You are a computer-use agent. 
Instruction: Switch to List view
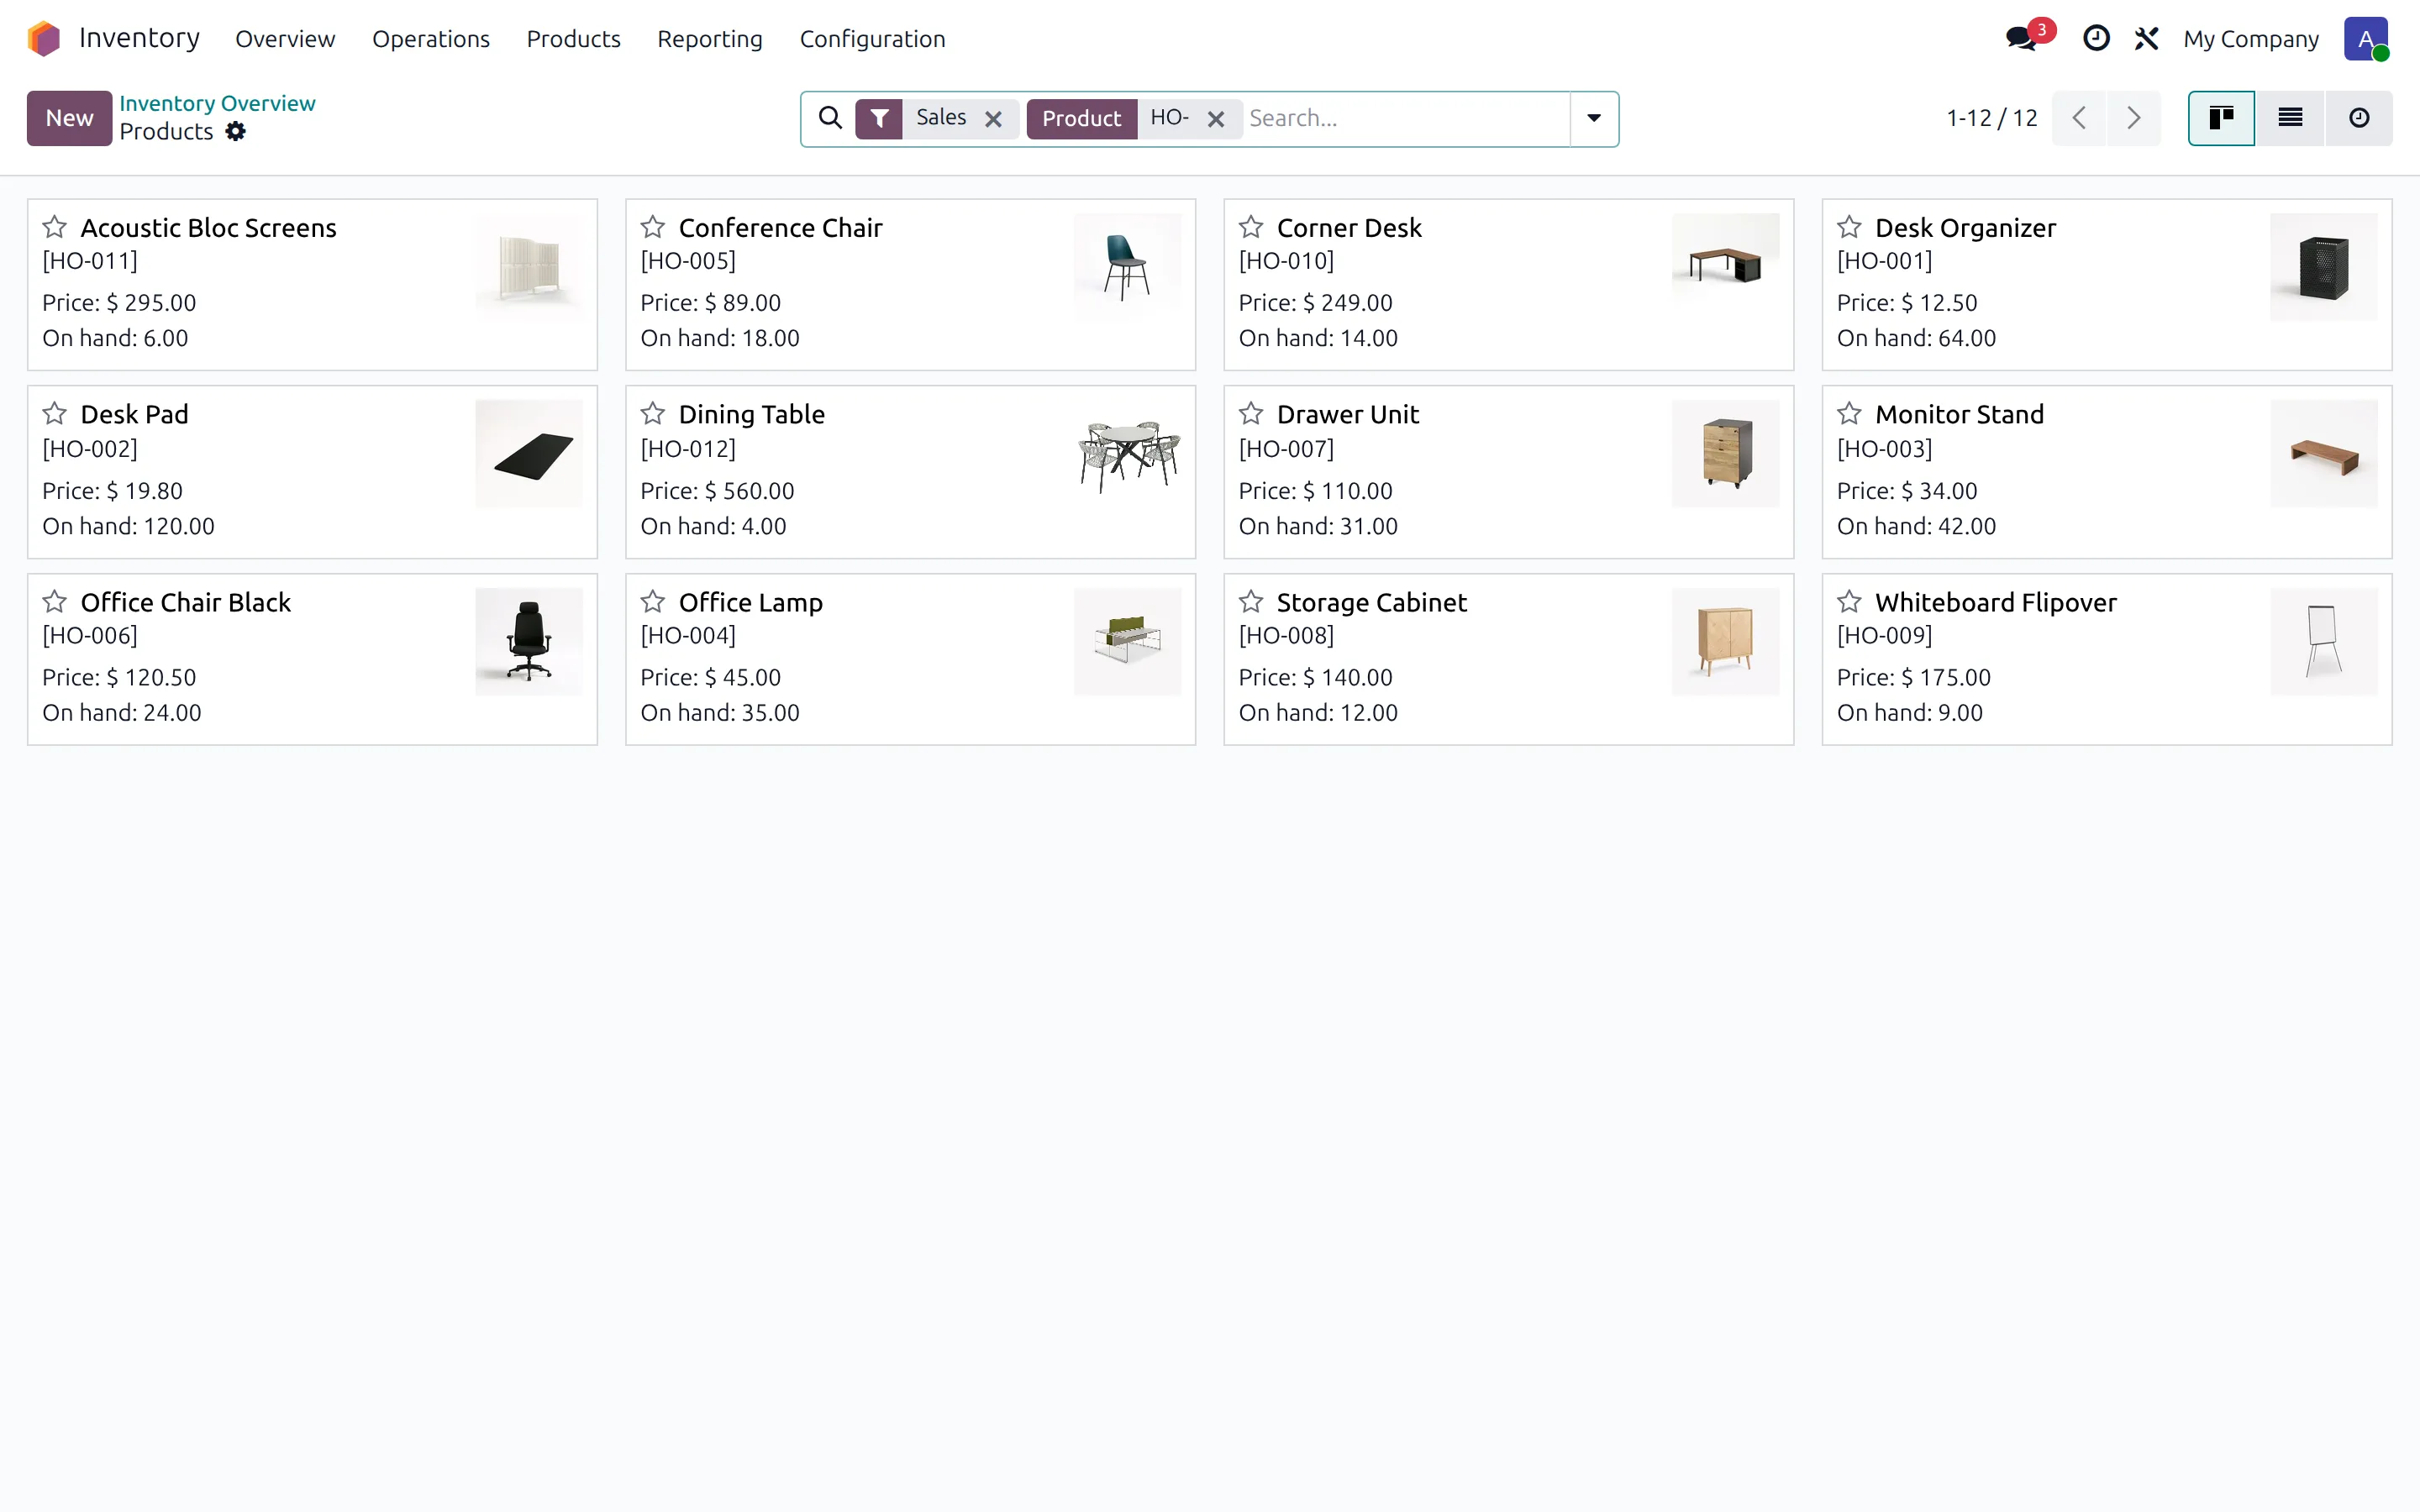tap(2290, 118)
